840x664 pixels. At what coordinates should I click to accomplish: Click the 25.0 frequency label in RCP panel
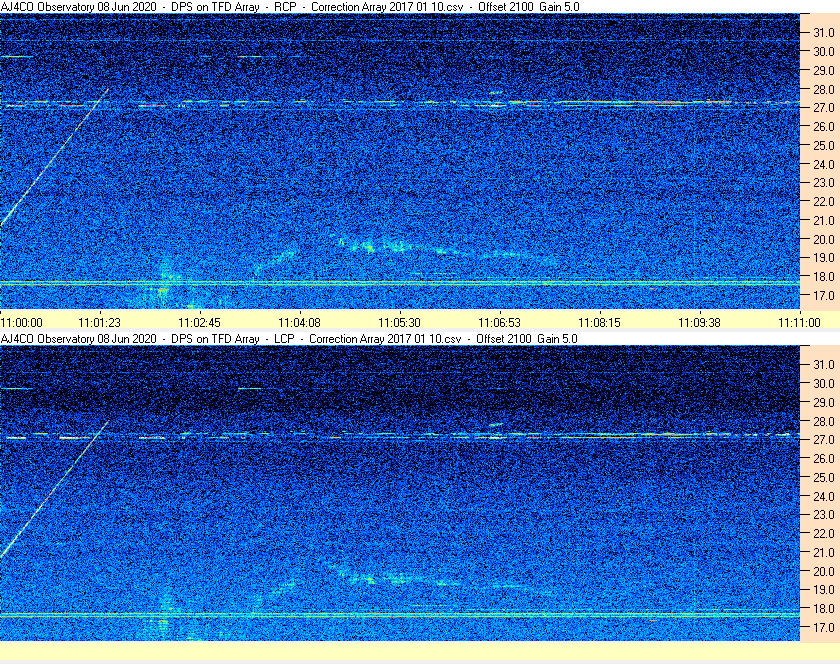(x=824, y=145)
